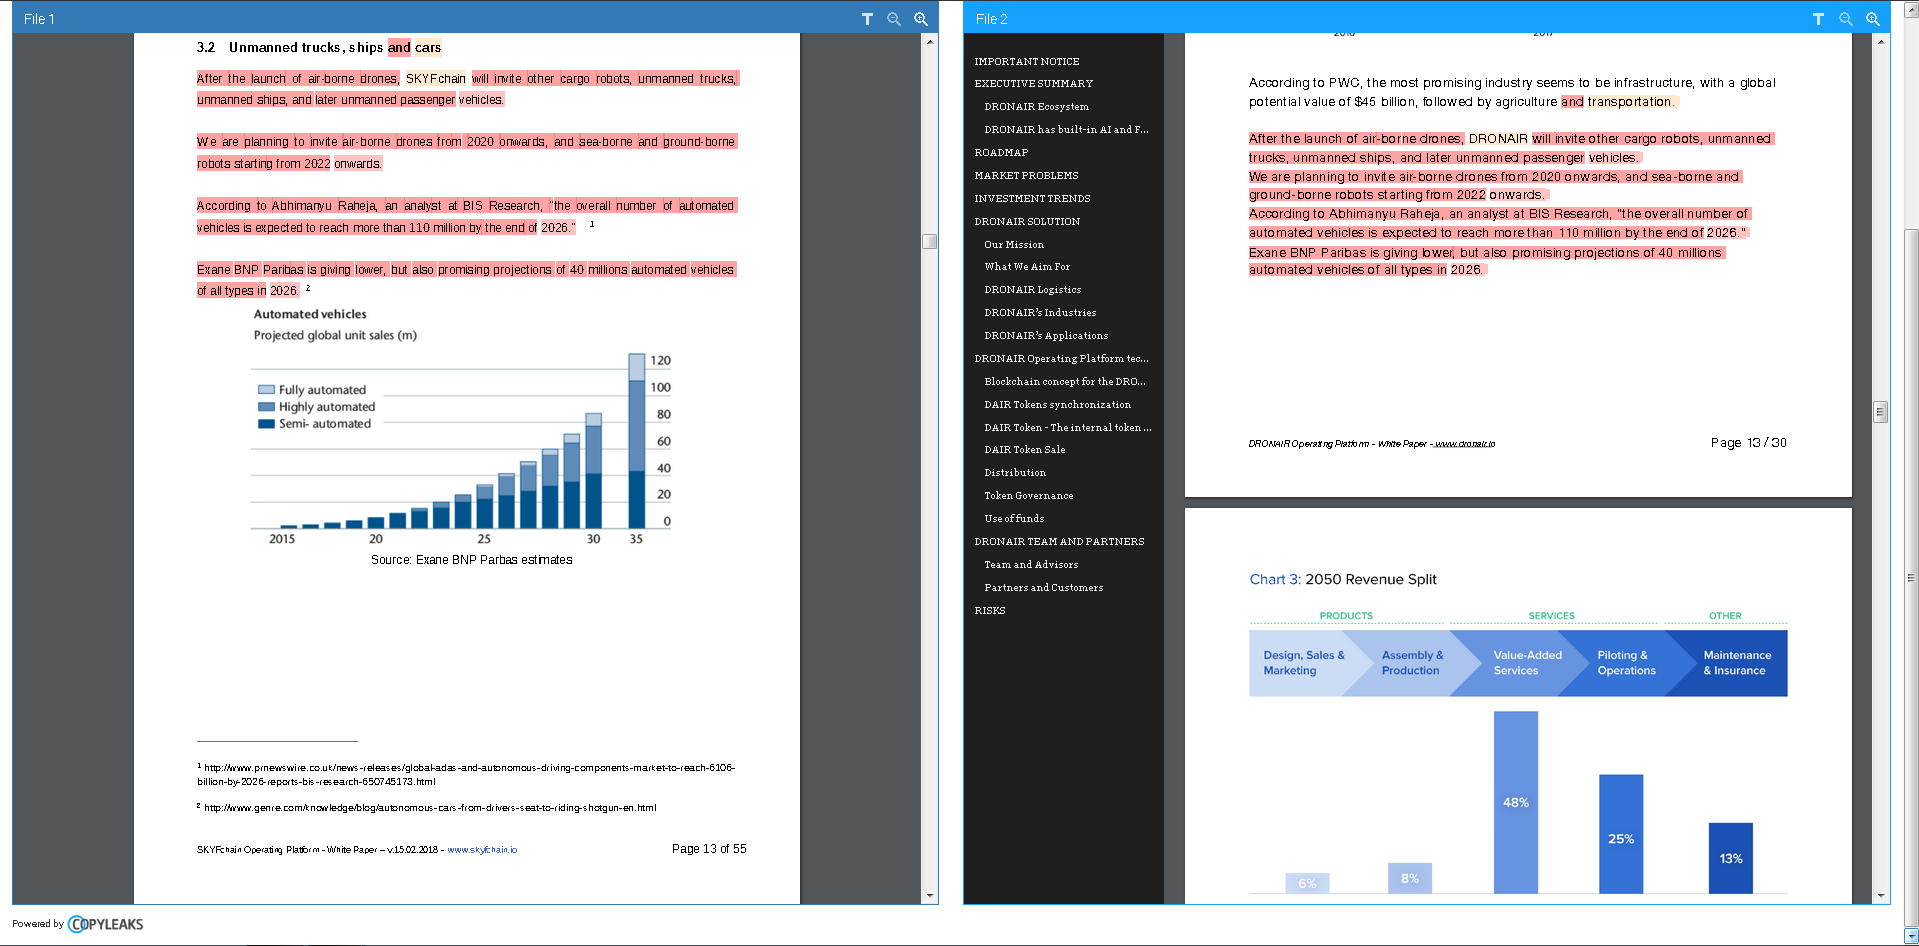This screenshot has width=1919, height=946.
Task: Open 'DAIR Token - The internal token...' entry
Action: [x=1068, y=428]
